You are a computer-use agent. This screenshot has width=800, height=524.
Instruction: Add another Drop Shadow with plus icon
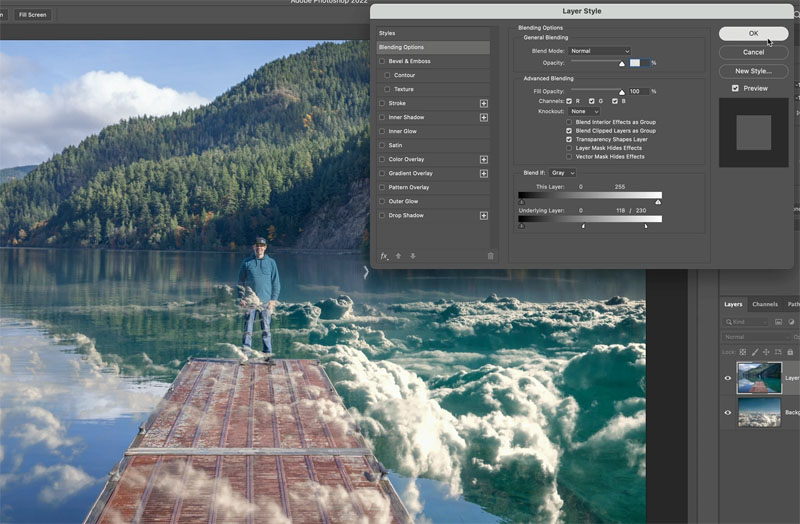click(x=484, y=216)
